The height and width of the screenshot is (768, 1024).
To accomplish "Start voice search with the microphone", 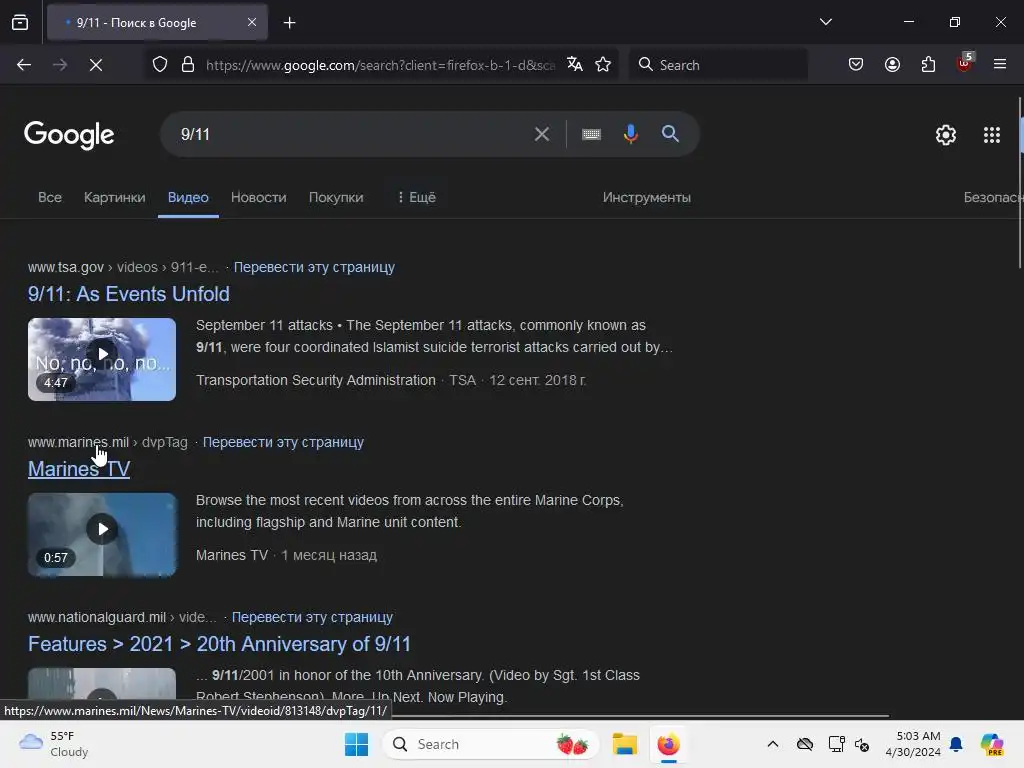I will click(630, 134).
